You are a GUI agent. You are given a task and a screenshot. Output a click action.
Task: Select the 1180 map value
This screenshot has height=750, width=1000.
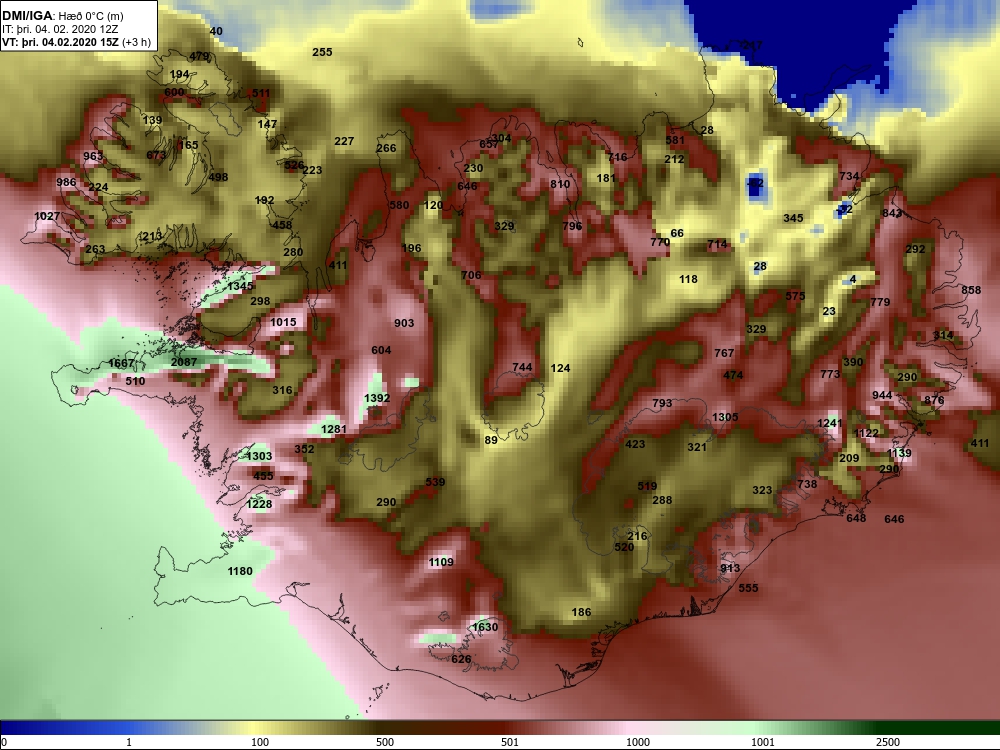(240, 571)
